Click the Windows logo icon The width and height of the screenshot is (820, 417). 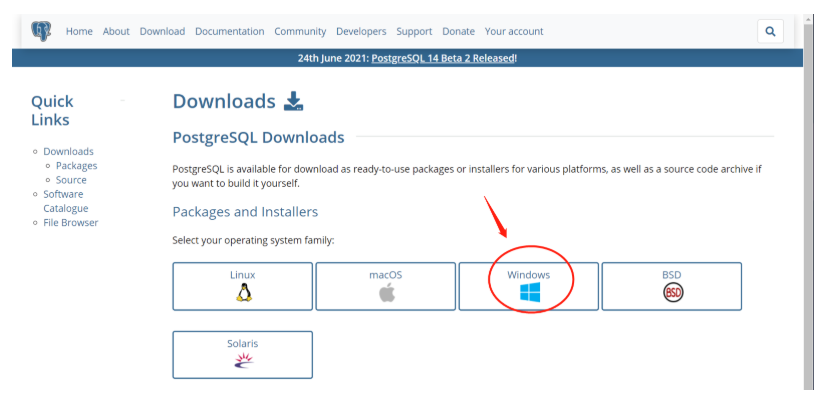[530, 293]
